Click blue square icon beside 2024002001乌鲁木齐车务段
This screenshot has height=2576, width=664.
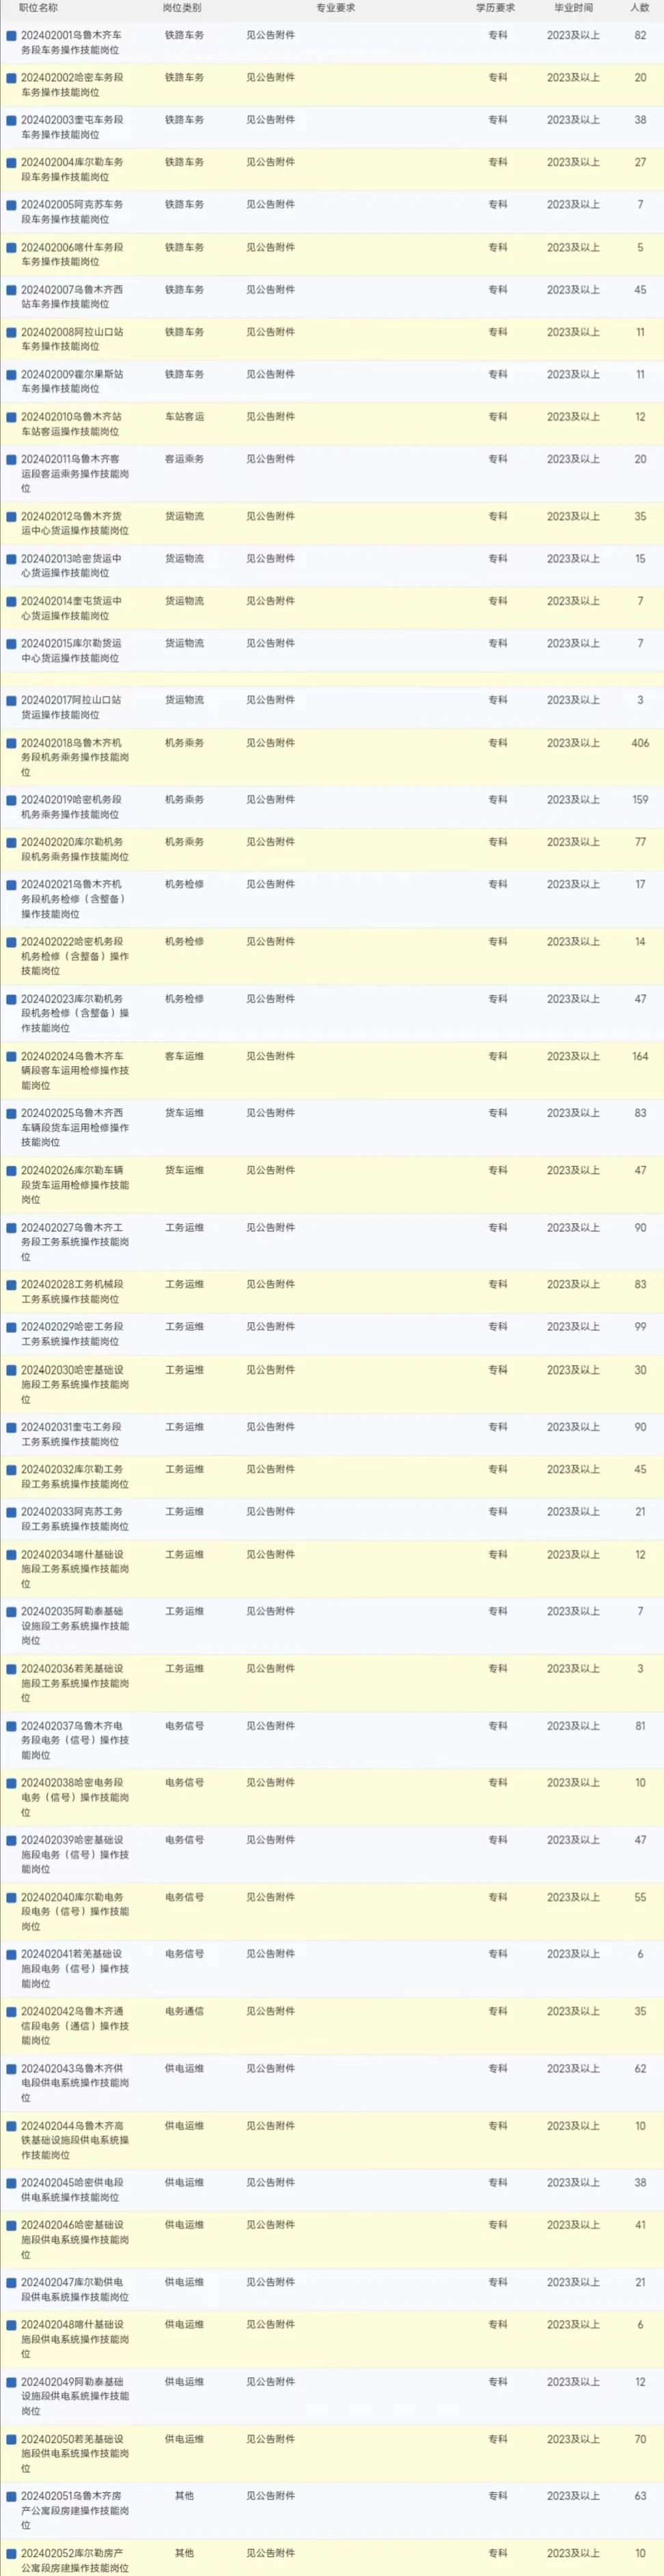pyautogui.click(x=11, y=35)
